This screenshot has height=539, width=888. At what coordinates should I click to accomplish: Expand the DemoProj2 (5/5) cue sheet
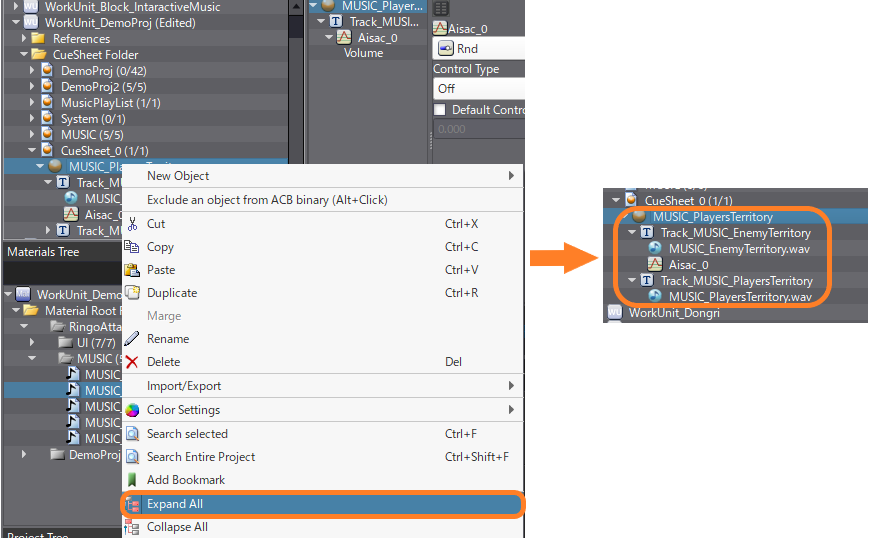32,87
